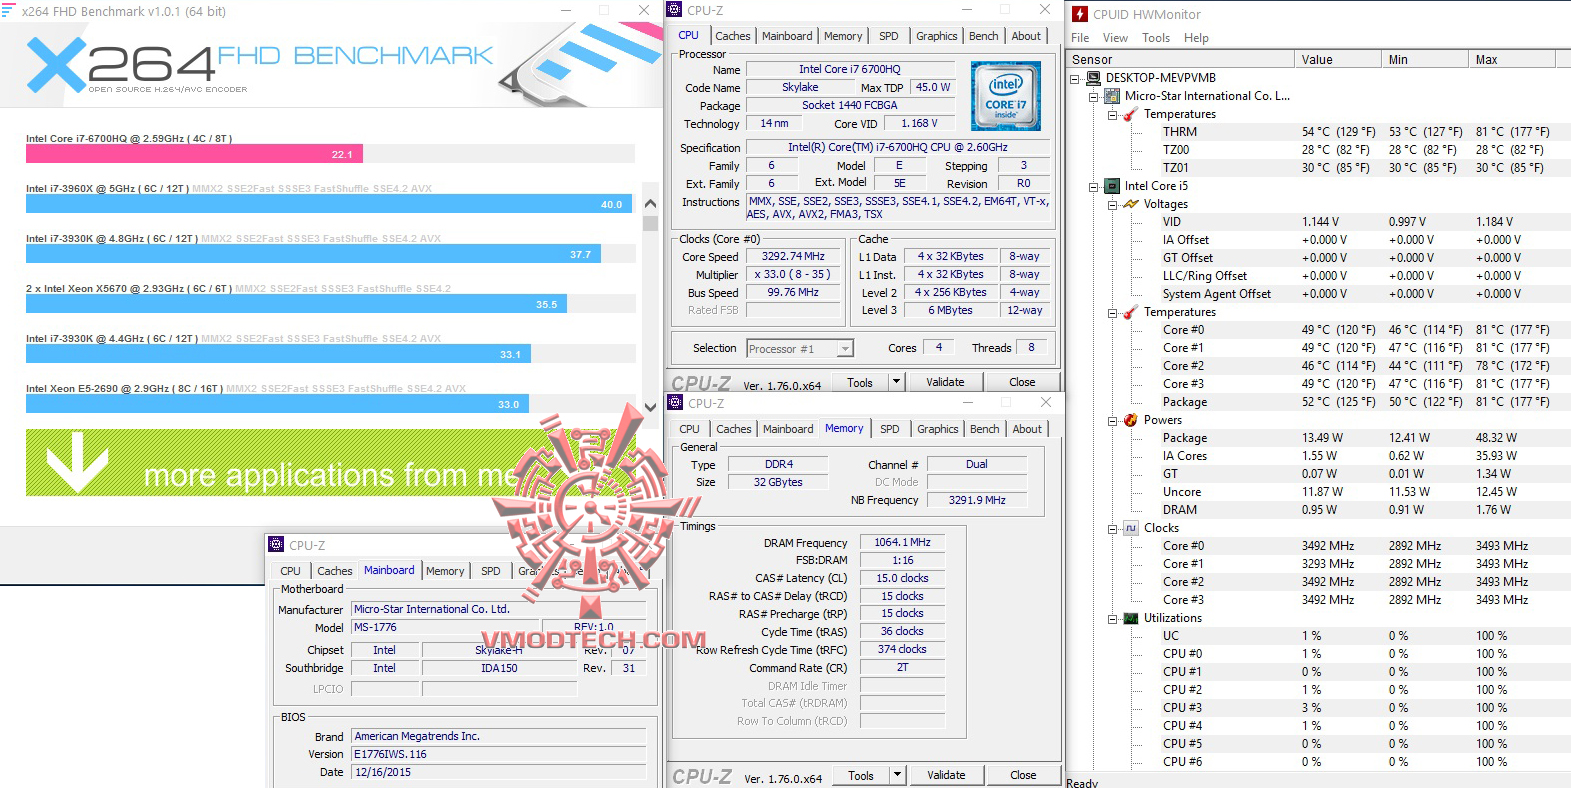Click Close in the CPU-Z processor window
The height and width of the screenshot is (788, 1571).
point(1022,382)
